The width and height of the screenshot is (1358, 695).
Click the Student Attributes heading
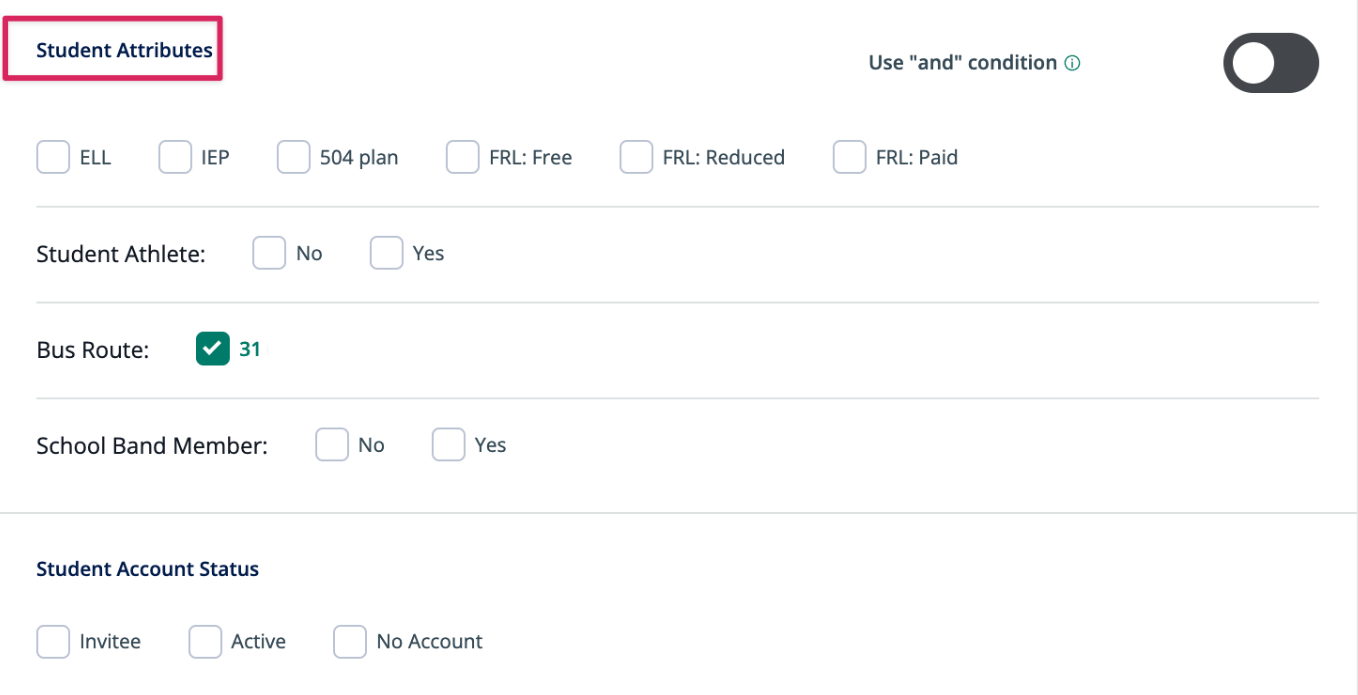(x=125, y=50)
